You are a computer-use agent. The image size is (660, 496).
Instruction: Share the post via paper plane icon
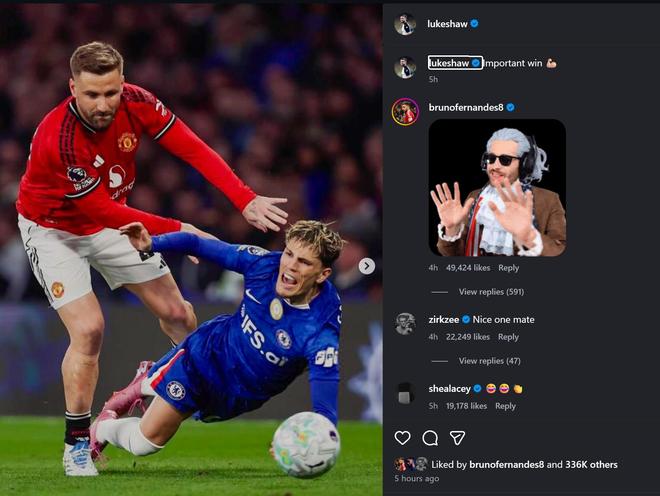(x=457, y=438)
